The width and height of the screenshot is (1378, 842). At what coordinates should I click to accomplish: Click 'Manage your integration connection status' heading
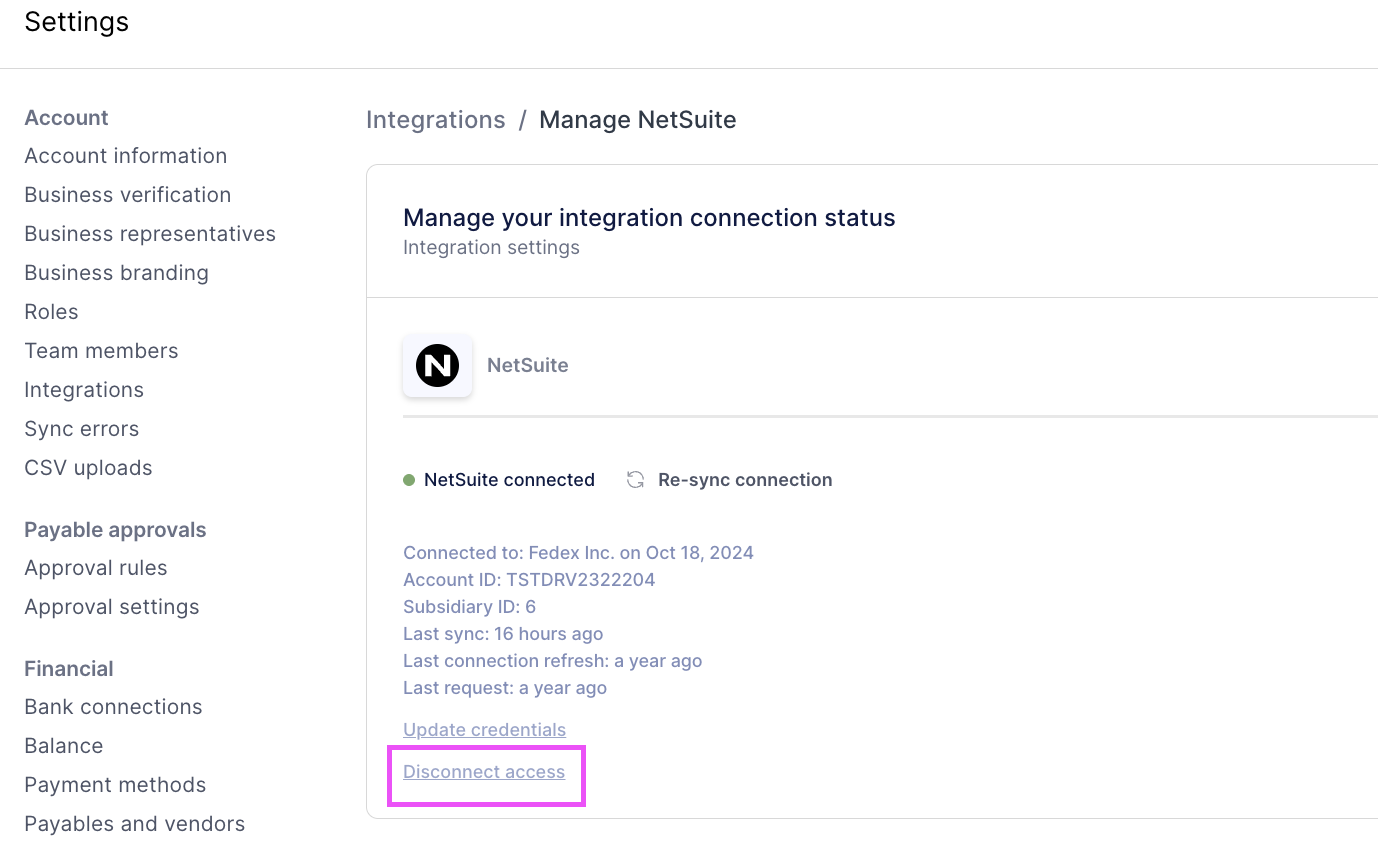click(649, 218)
